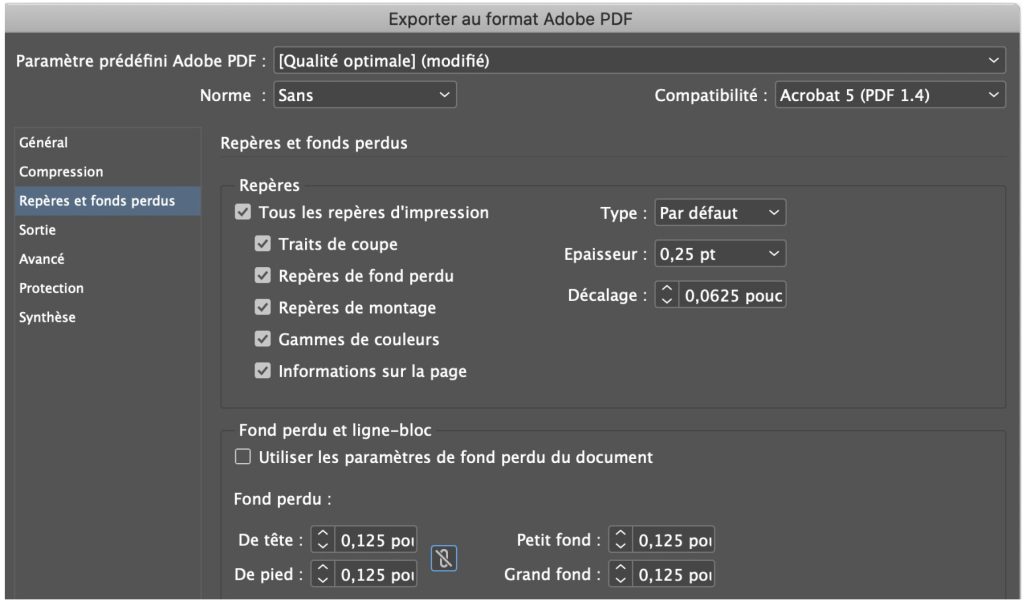Screen dimensions: 1024x602
Task: Uncheck Tous les repères d'impression
Action: pos(242,212)
